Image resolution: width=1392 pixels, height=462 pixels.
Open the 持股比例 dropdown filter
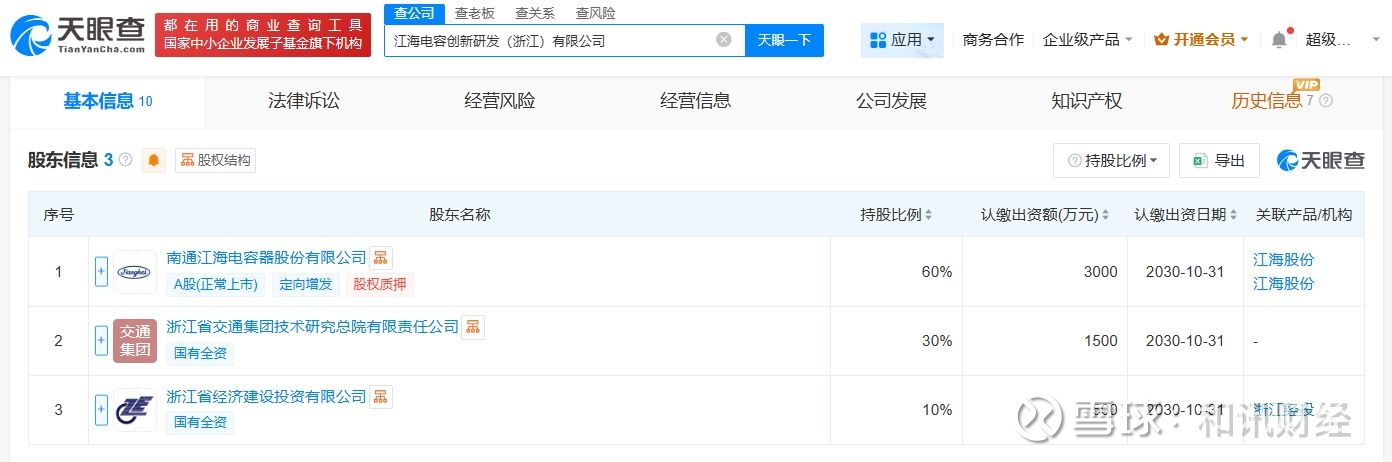1112,160
